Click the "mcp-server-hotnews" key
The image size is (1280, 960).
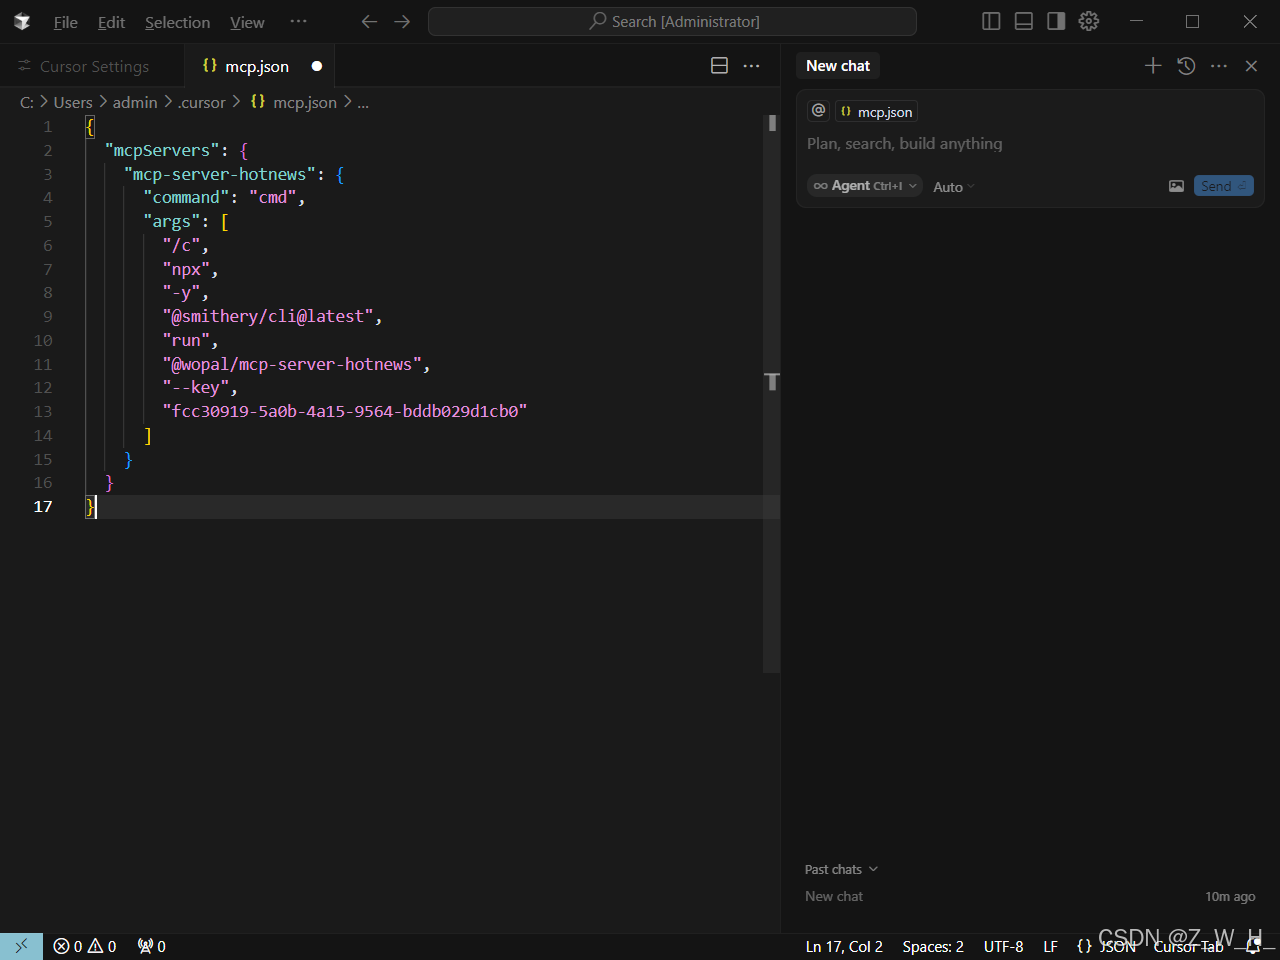coord(220,174)
